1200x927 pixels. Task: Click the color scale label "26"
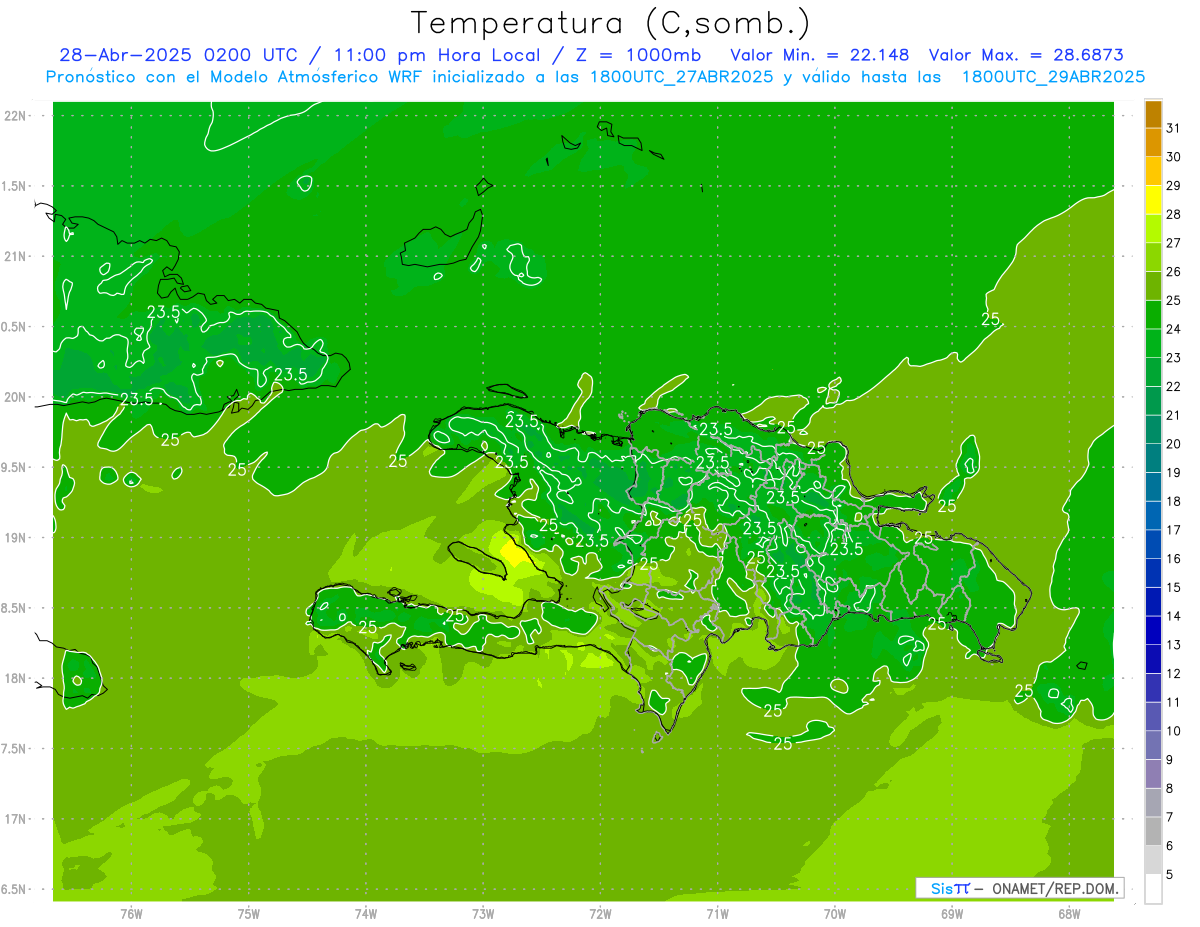click(x=1174, y=272)
